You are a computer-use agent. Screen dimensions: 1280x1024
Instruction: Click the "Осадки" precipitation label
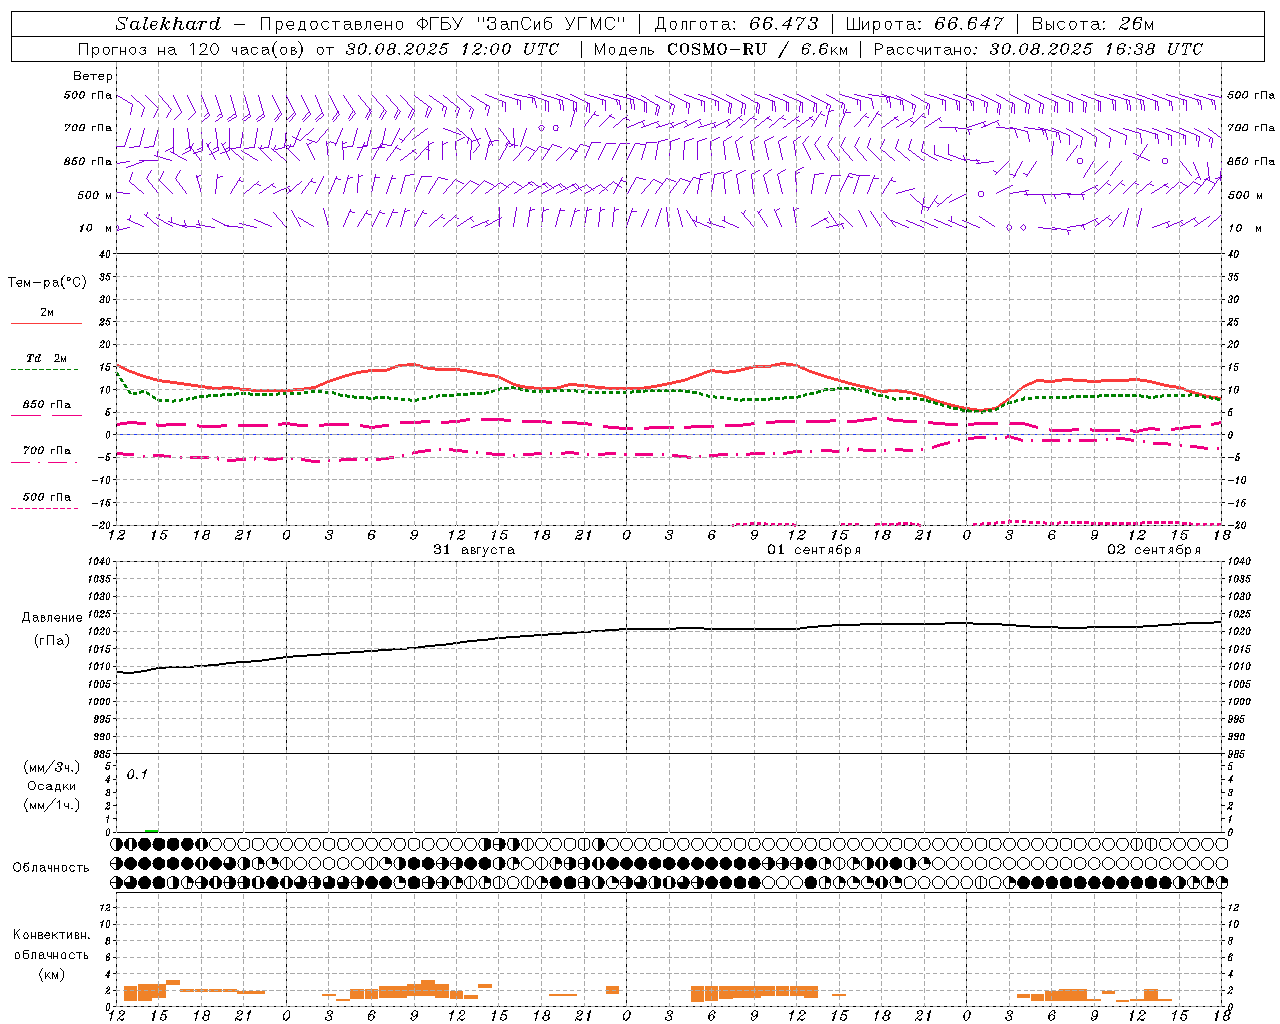coord(52,786)
